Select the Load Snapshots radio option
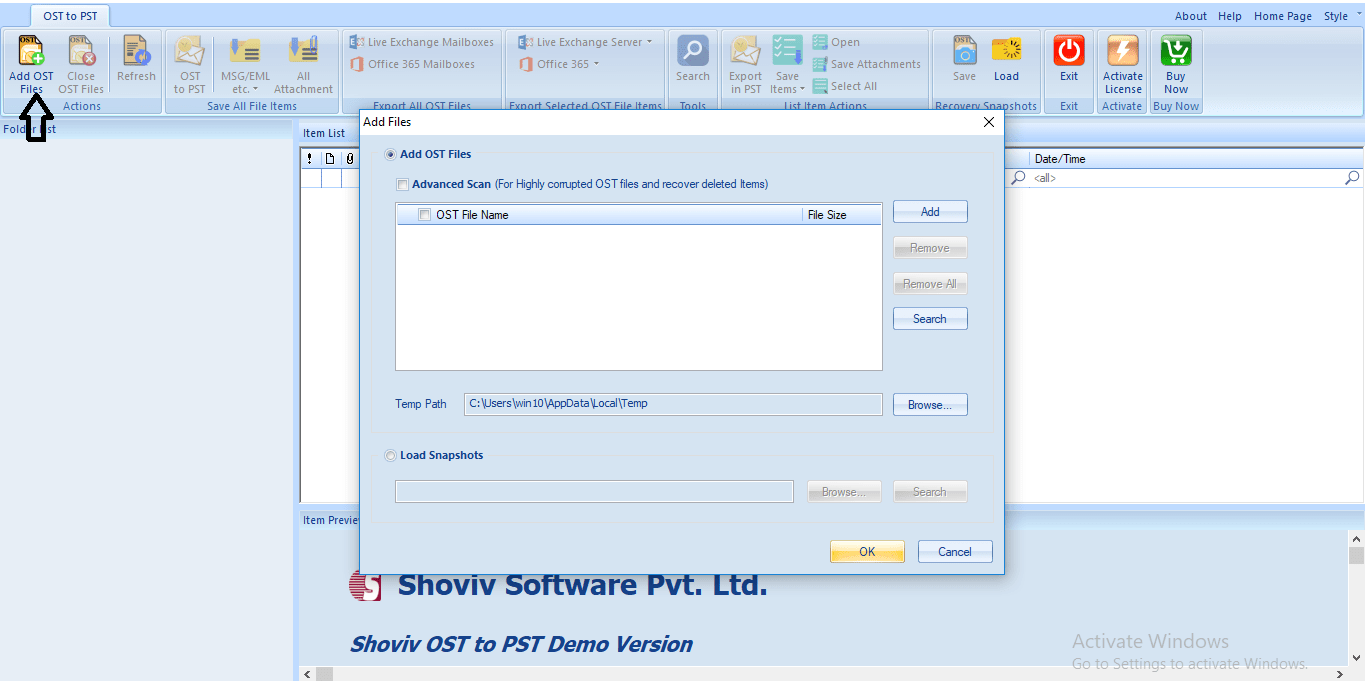This screenshot has height=681, width=1365. 391,456
